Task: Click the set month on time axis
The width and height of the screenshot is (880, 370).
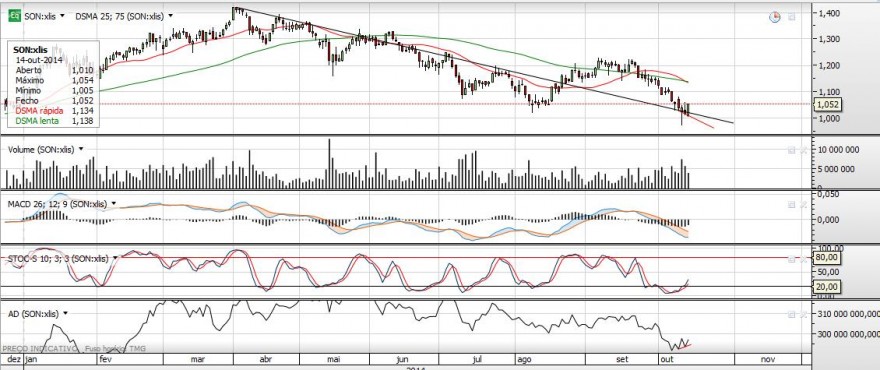Action: 622,359
